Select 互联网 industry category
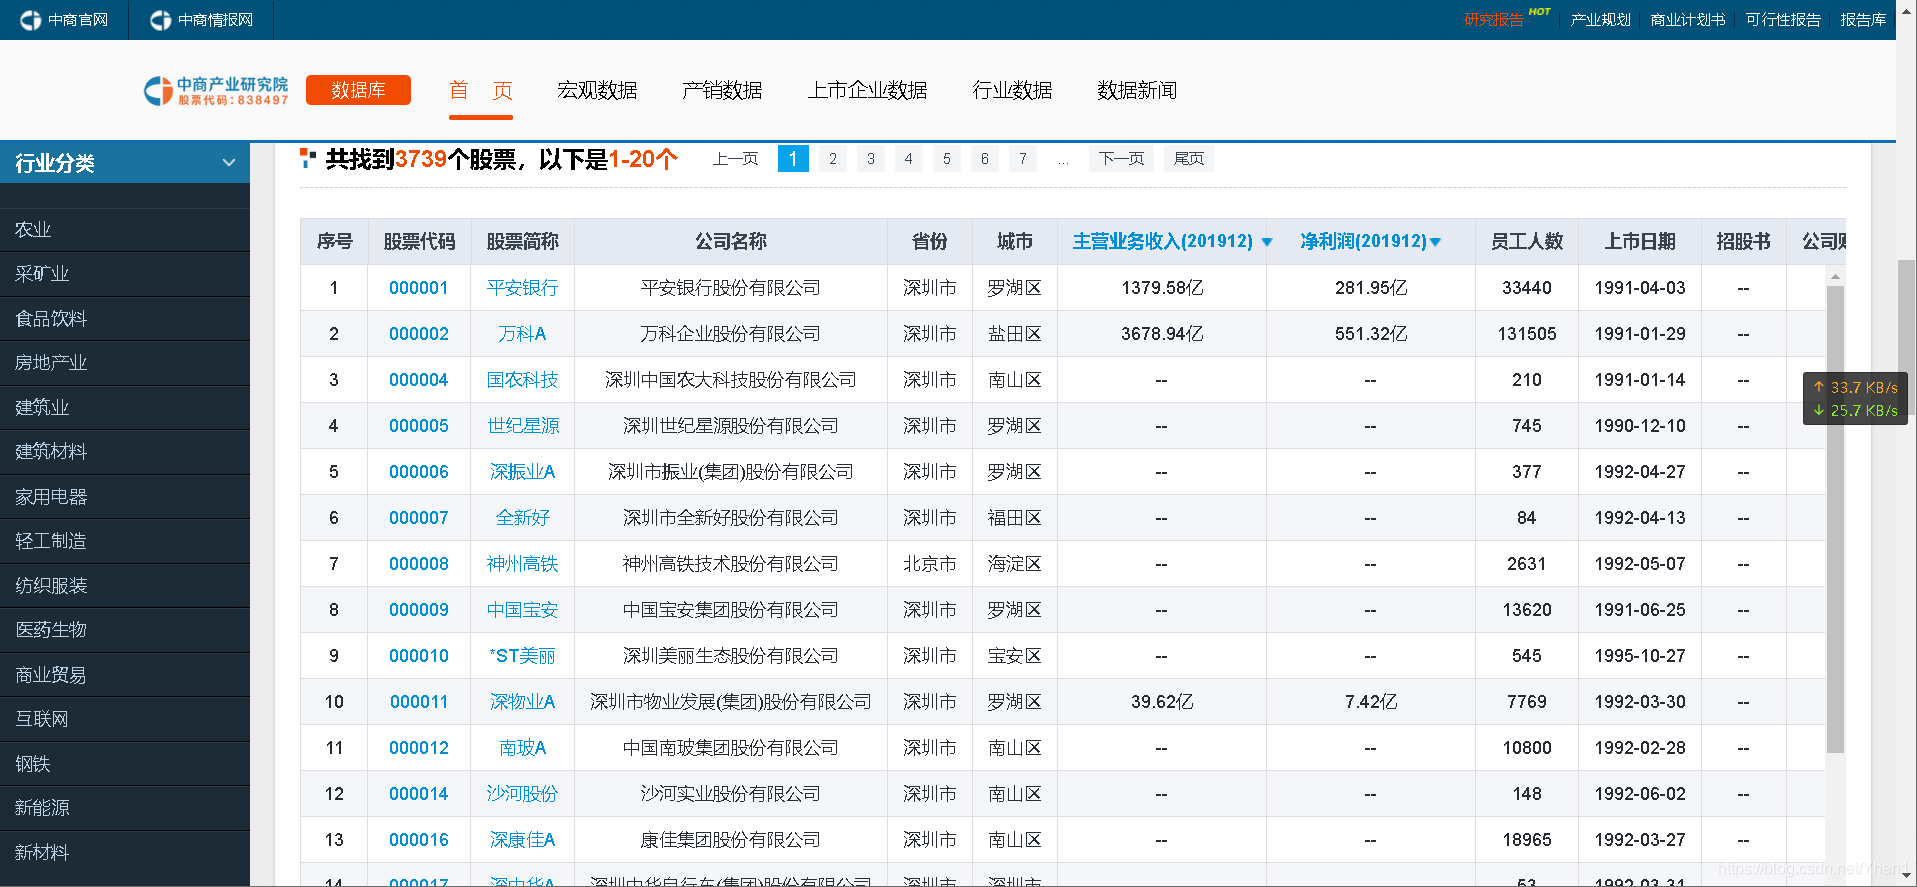 125,719
